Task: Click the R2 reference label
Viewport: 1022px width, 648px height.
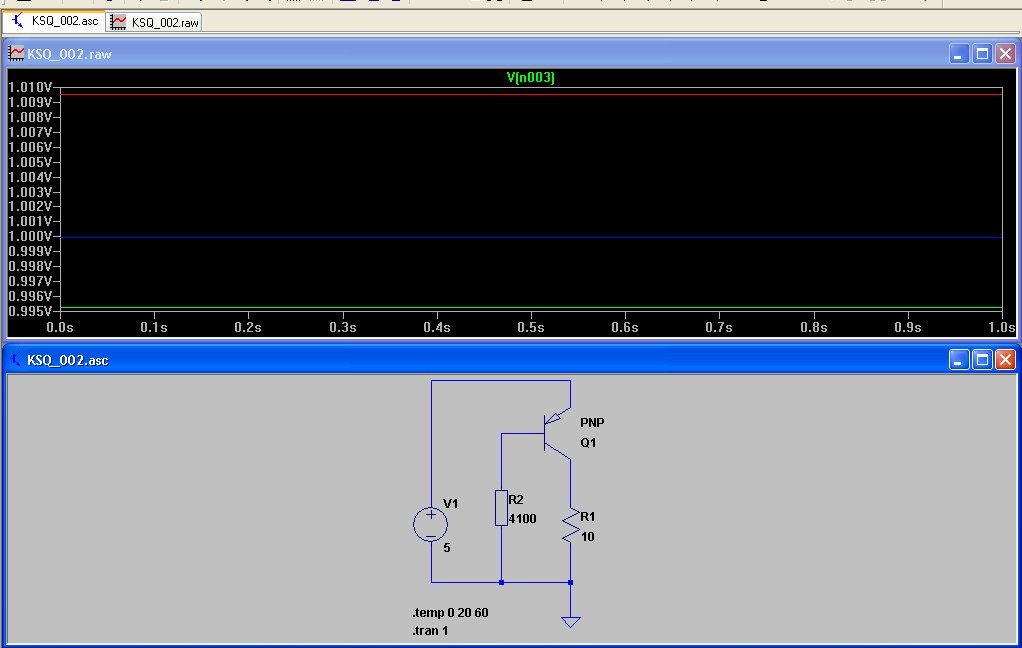Action: 516,500
